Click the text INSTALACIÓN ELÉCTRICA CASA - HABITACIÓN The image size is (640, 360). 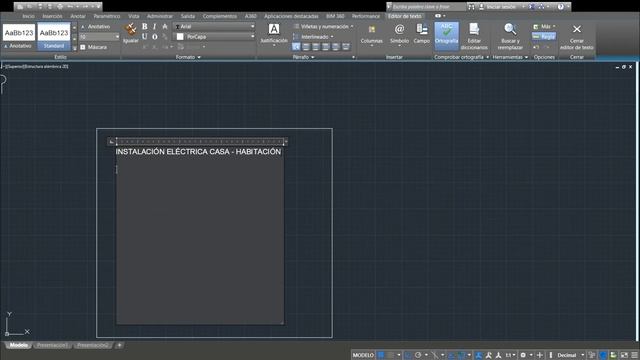pyautogui.click(x=198, y=152)
